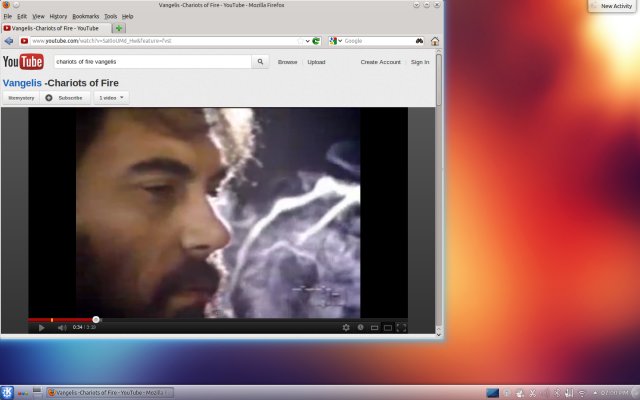Go to the Firefox home page icon
Viewport: 640px width, 400px height.
tap(435, 41)
